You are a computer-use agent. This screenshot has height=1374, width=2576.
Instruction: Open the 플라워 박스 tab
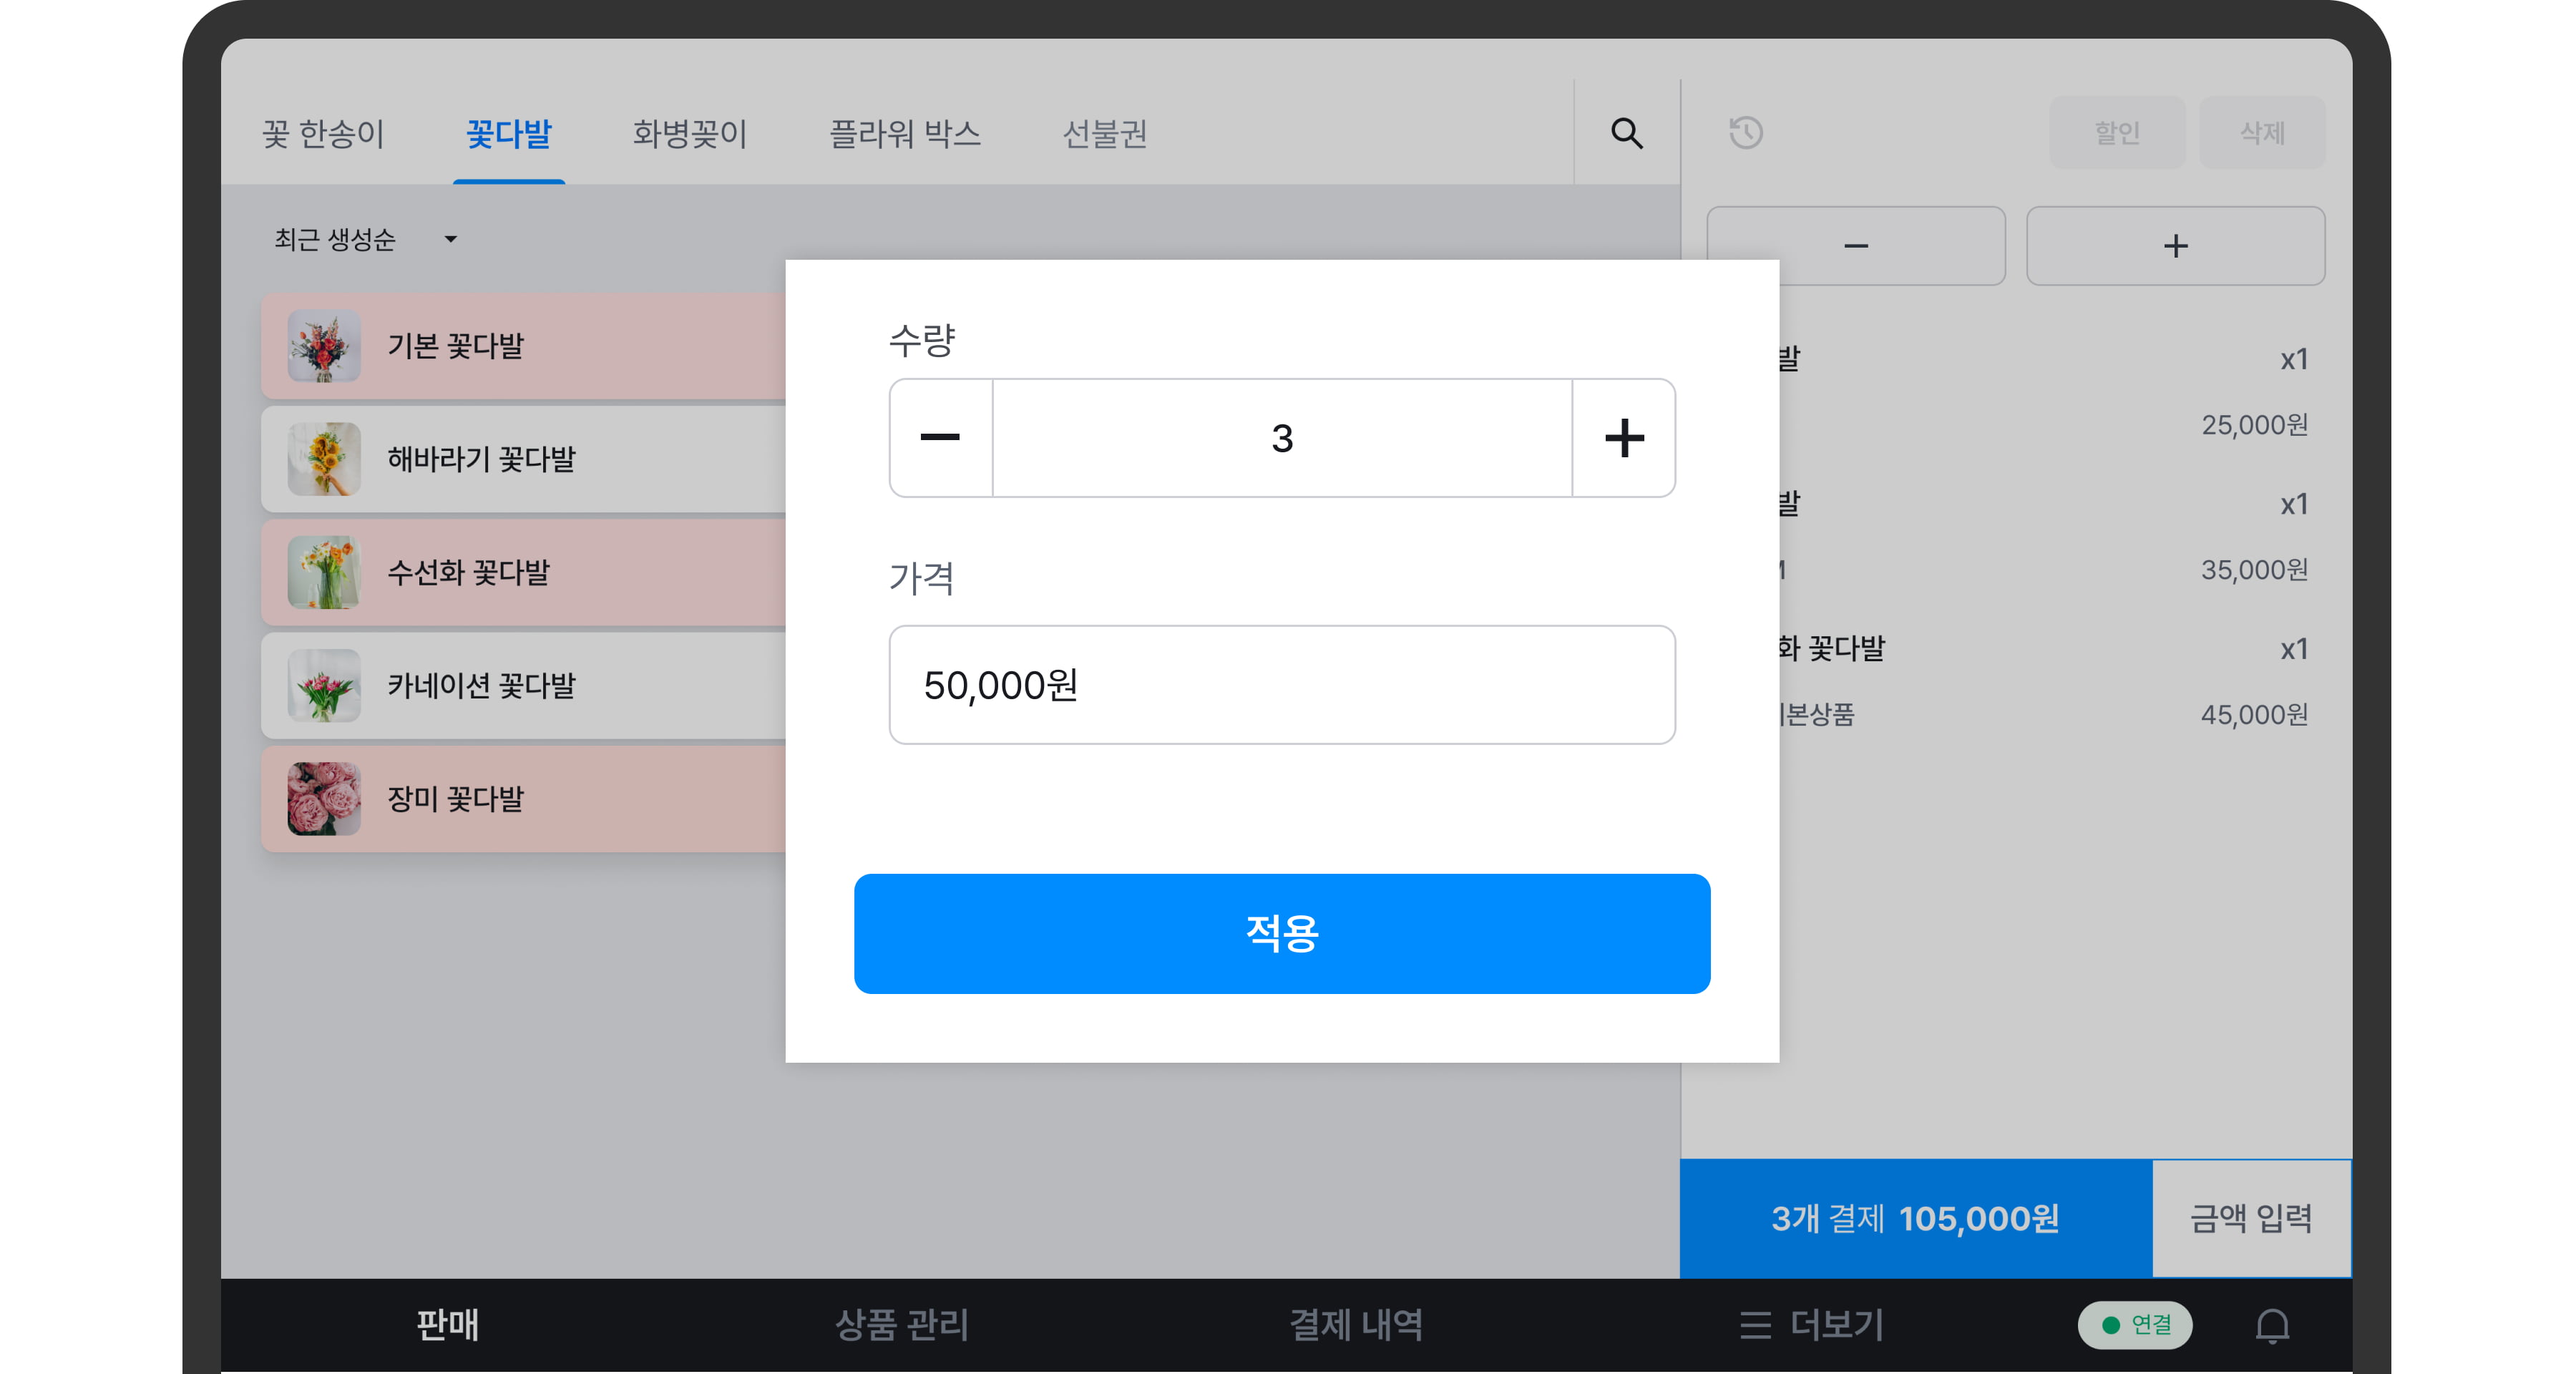tap(905, 133)
